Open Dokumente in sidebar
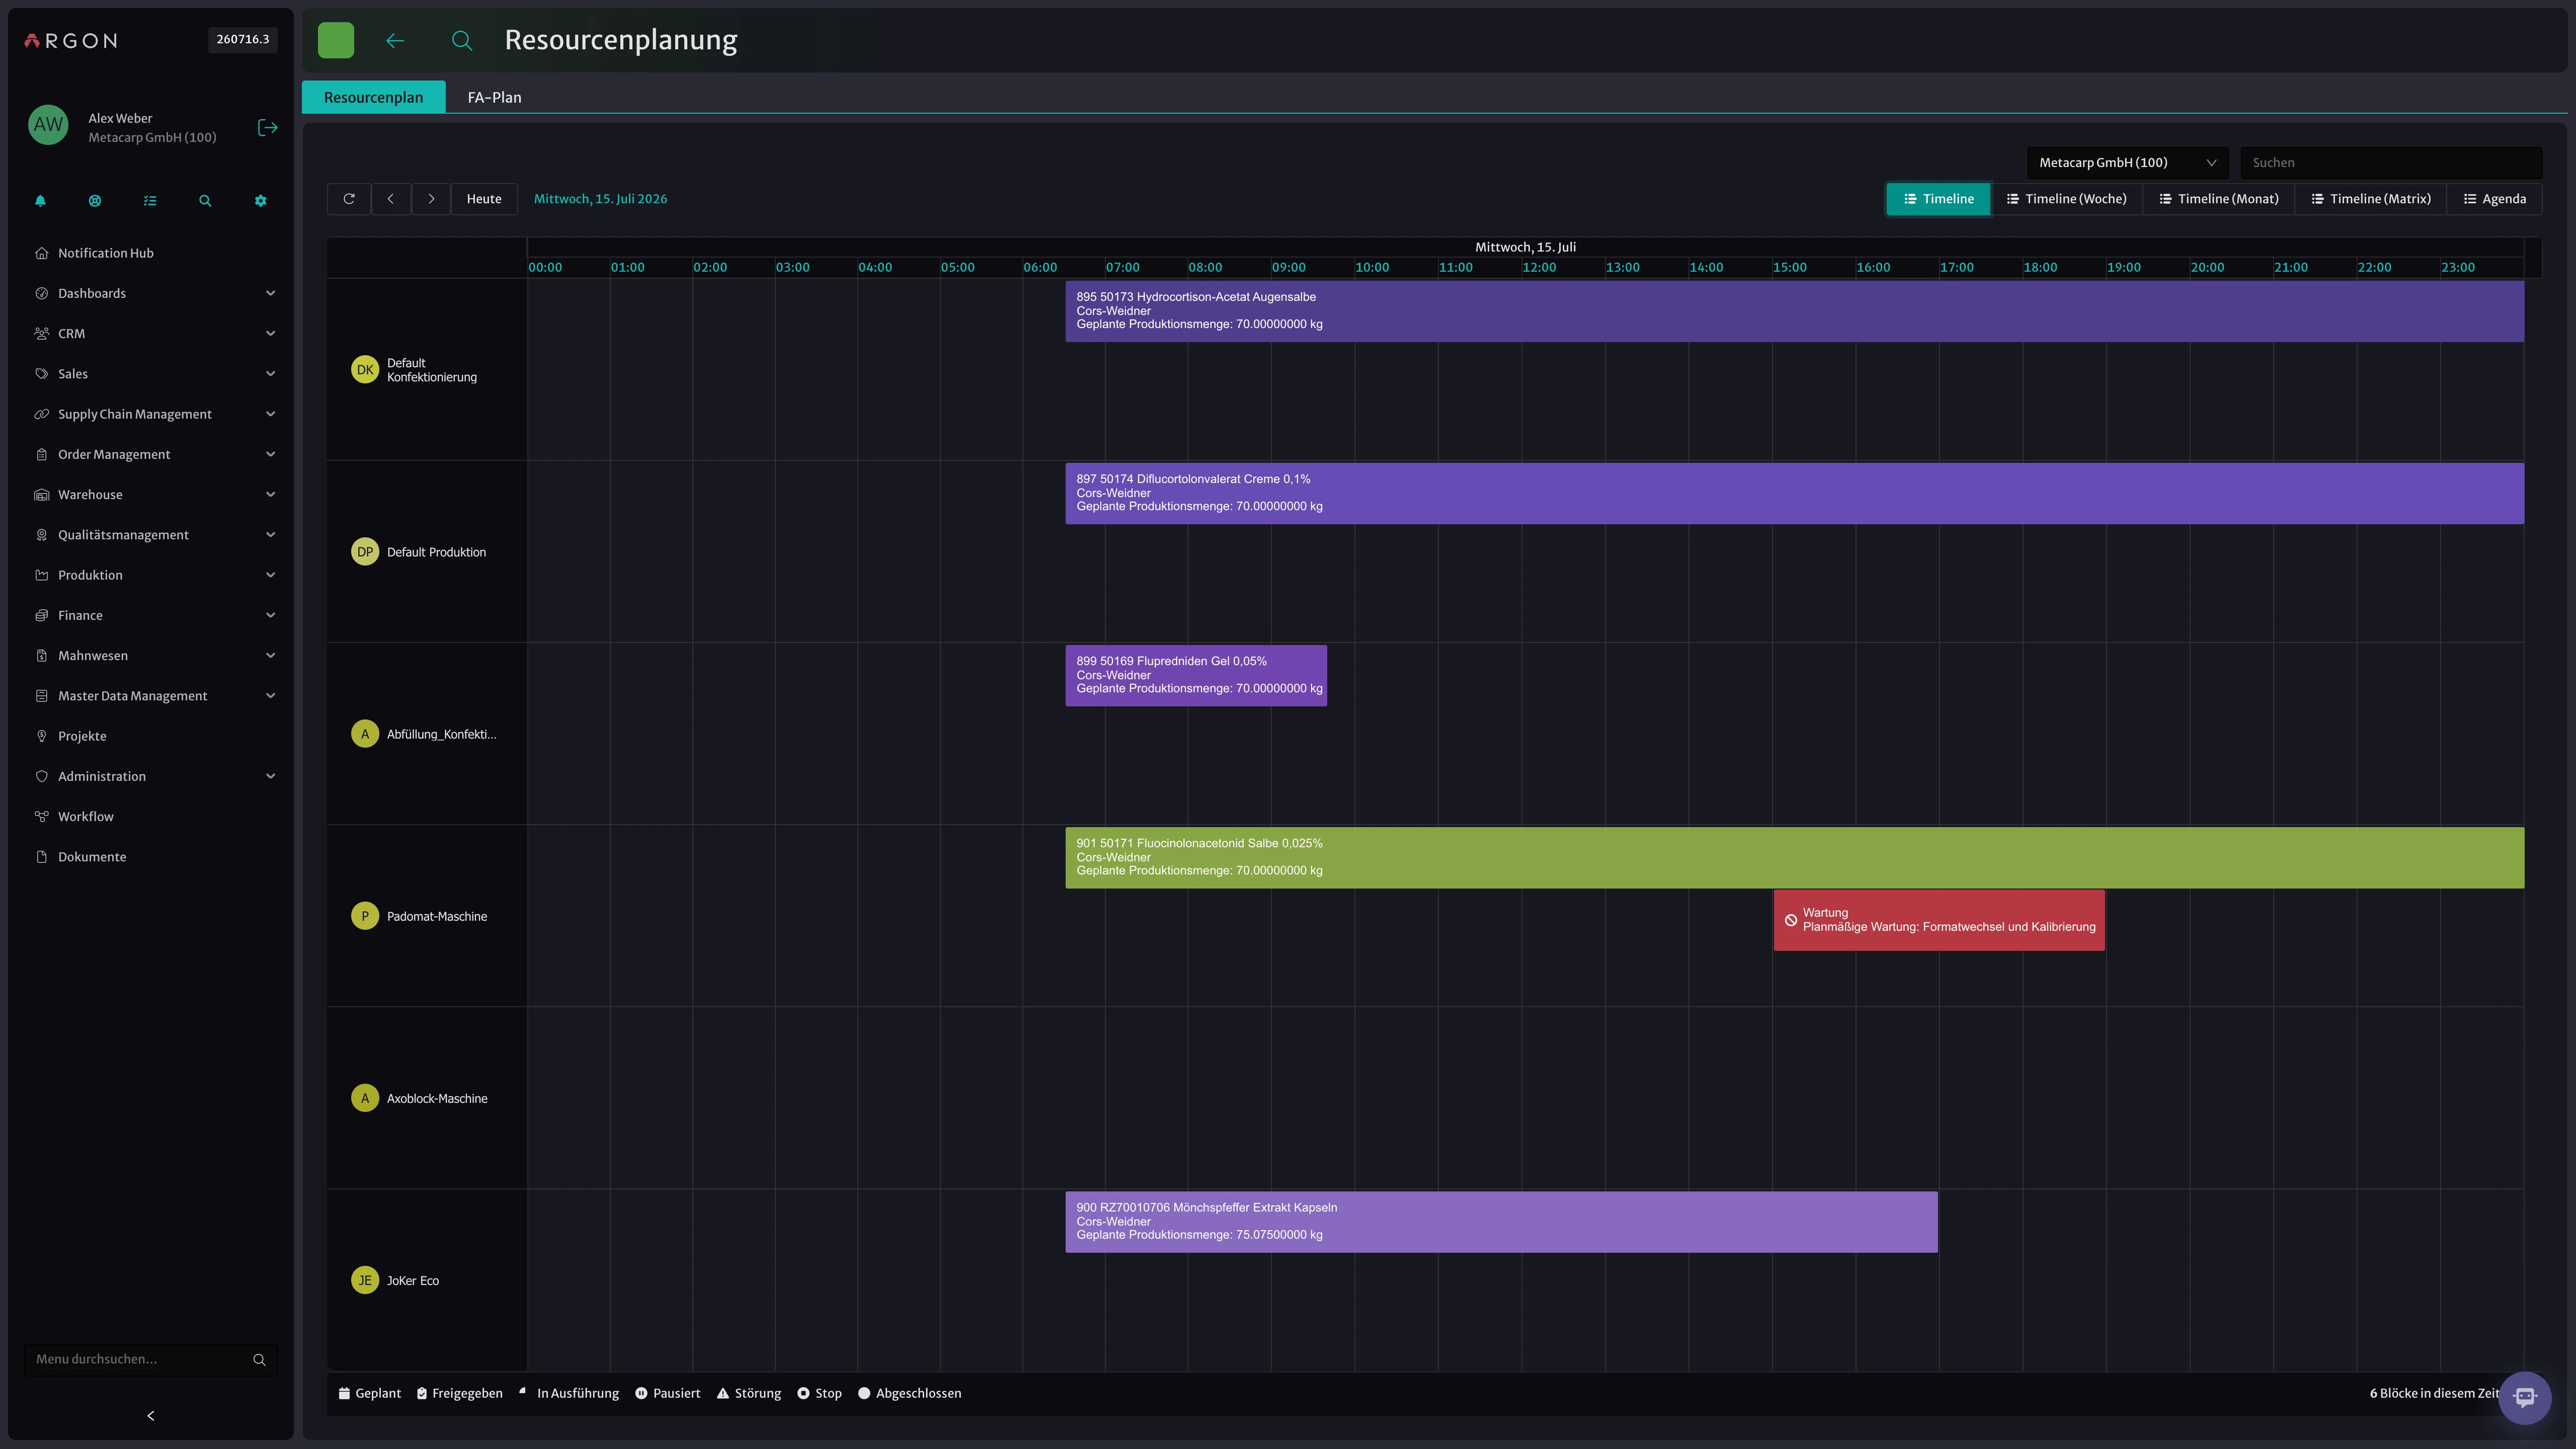This screenshot has width=2576, height=1449. (151, 857)
